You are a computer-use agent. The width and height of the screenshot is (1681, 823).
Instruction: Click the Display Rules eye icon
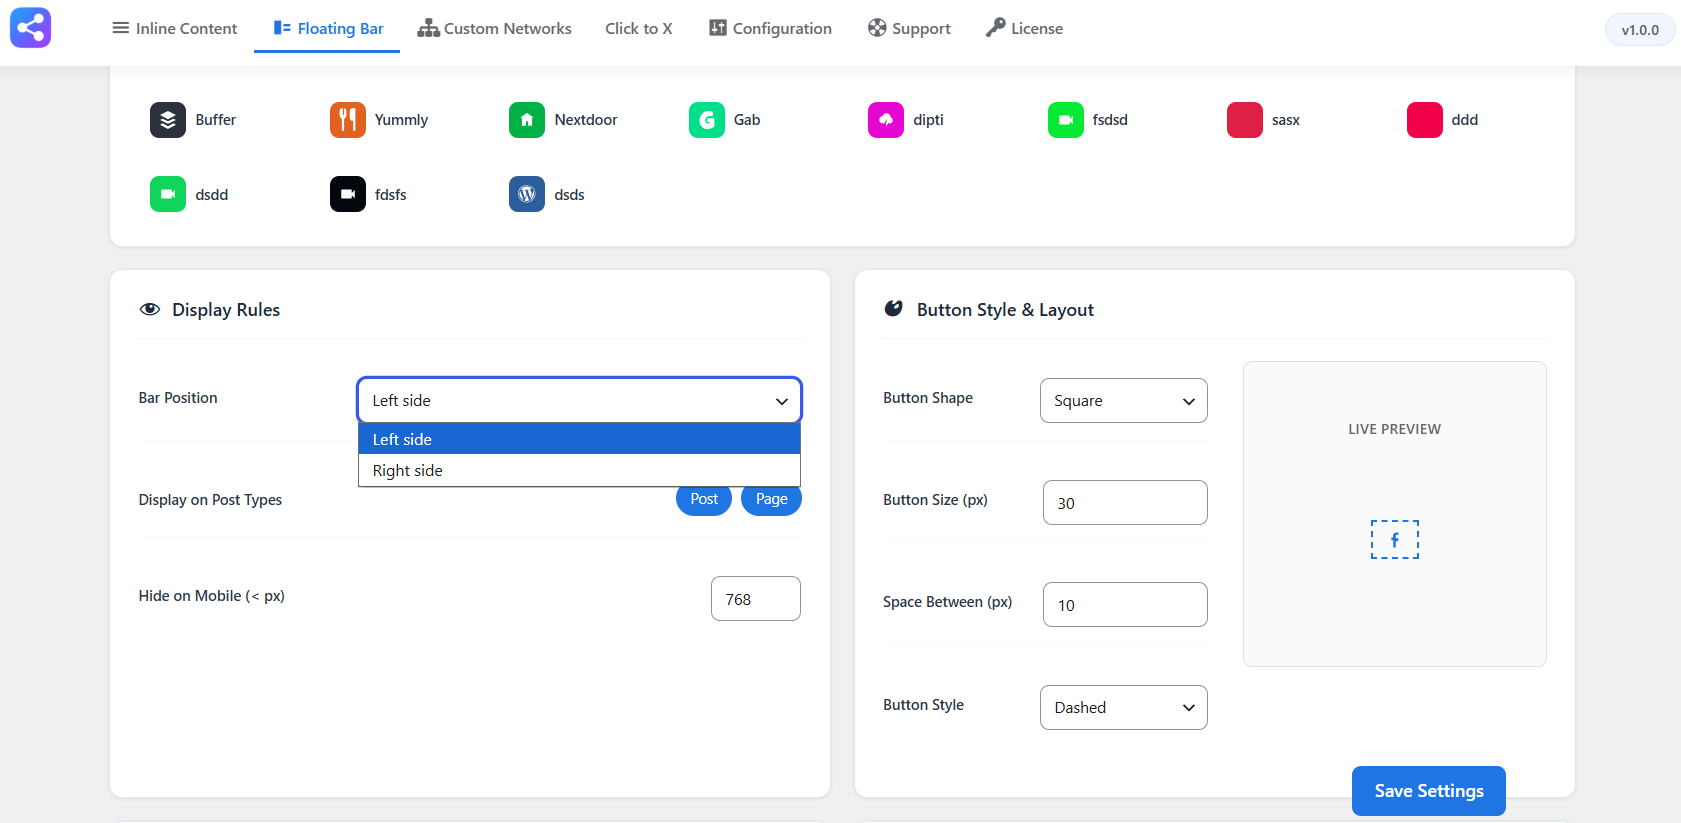point(150,309)
